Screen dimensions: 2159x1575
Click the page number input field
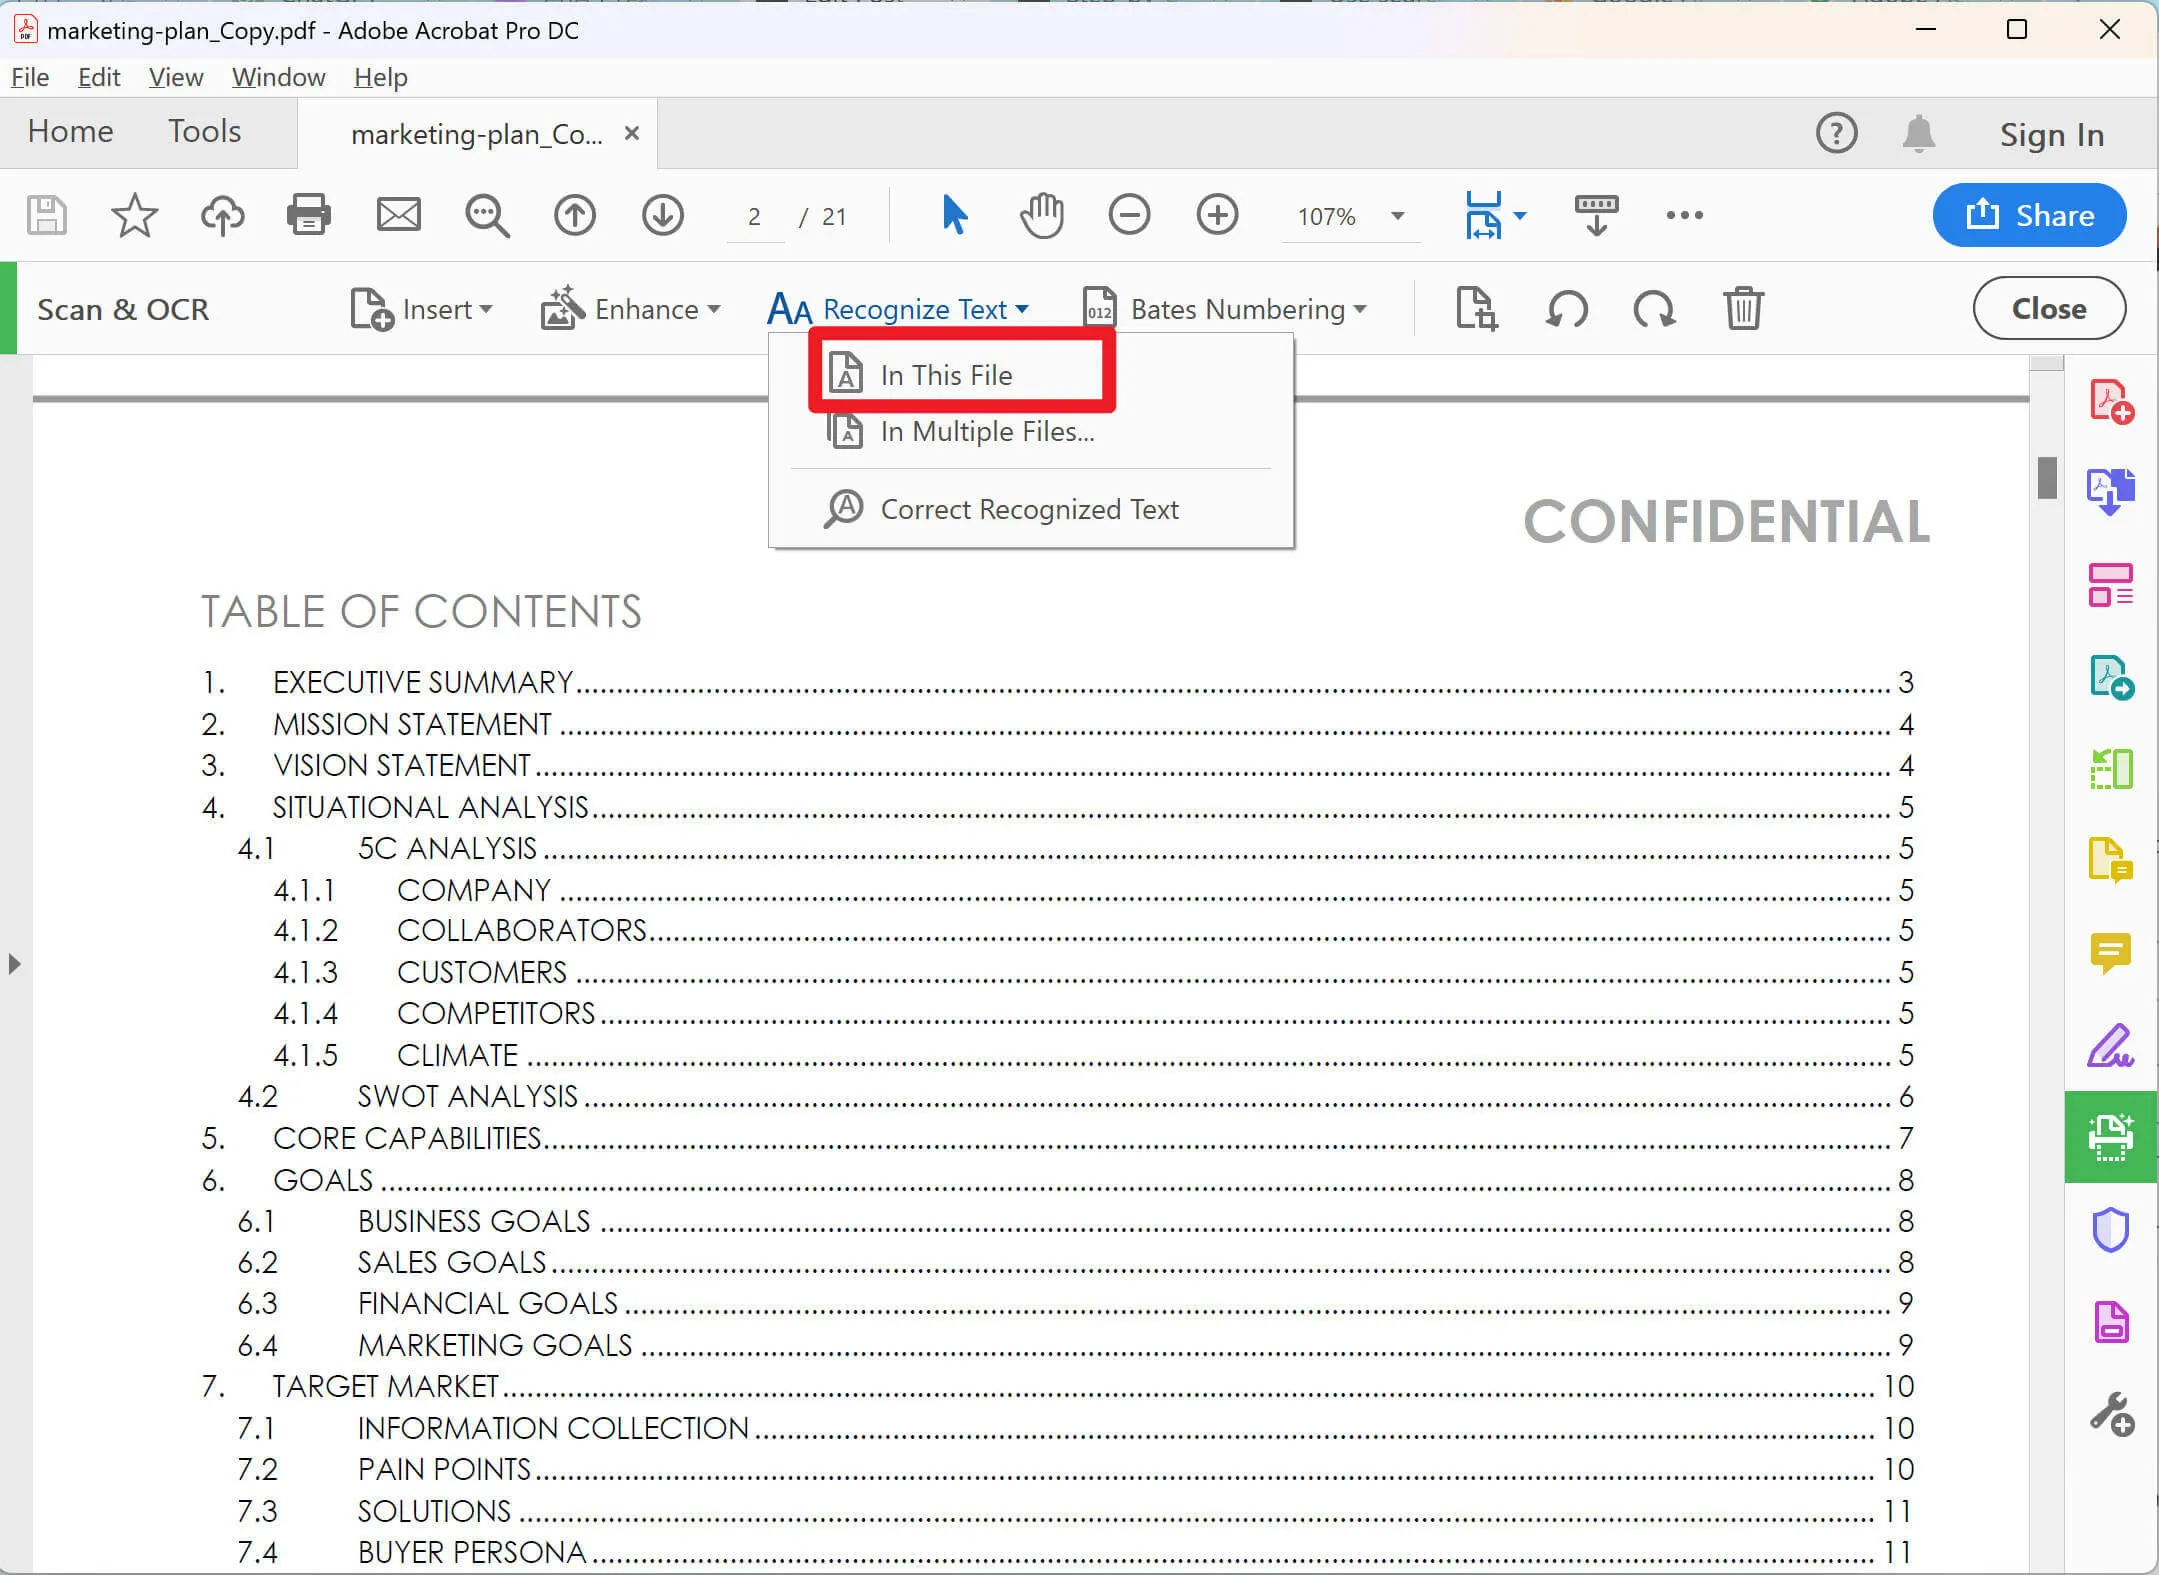click(753, 214)
